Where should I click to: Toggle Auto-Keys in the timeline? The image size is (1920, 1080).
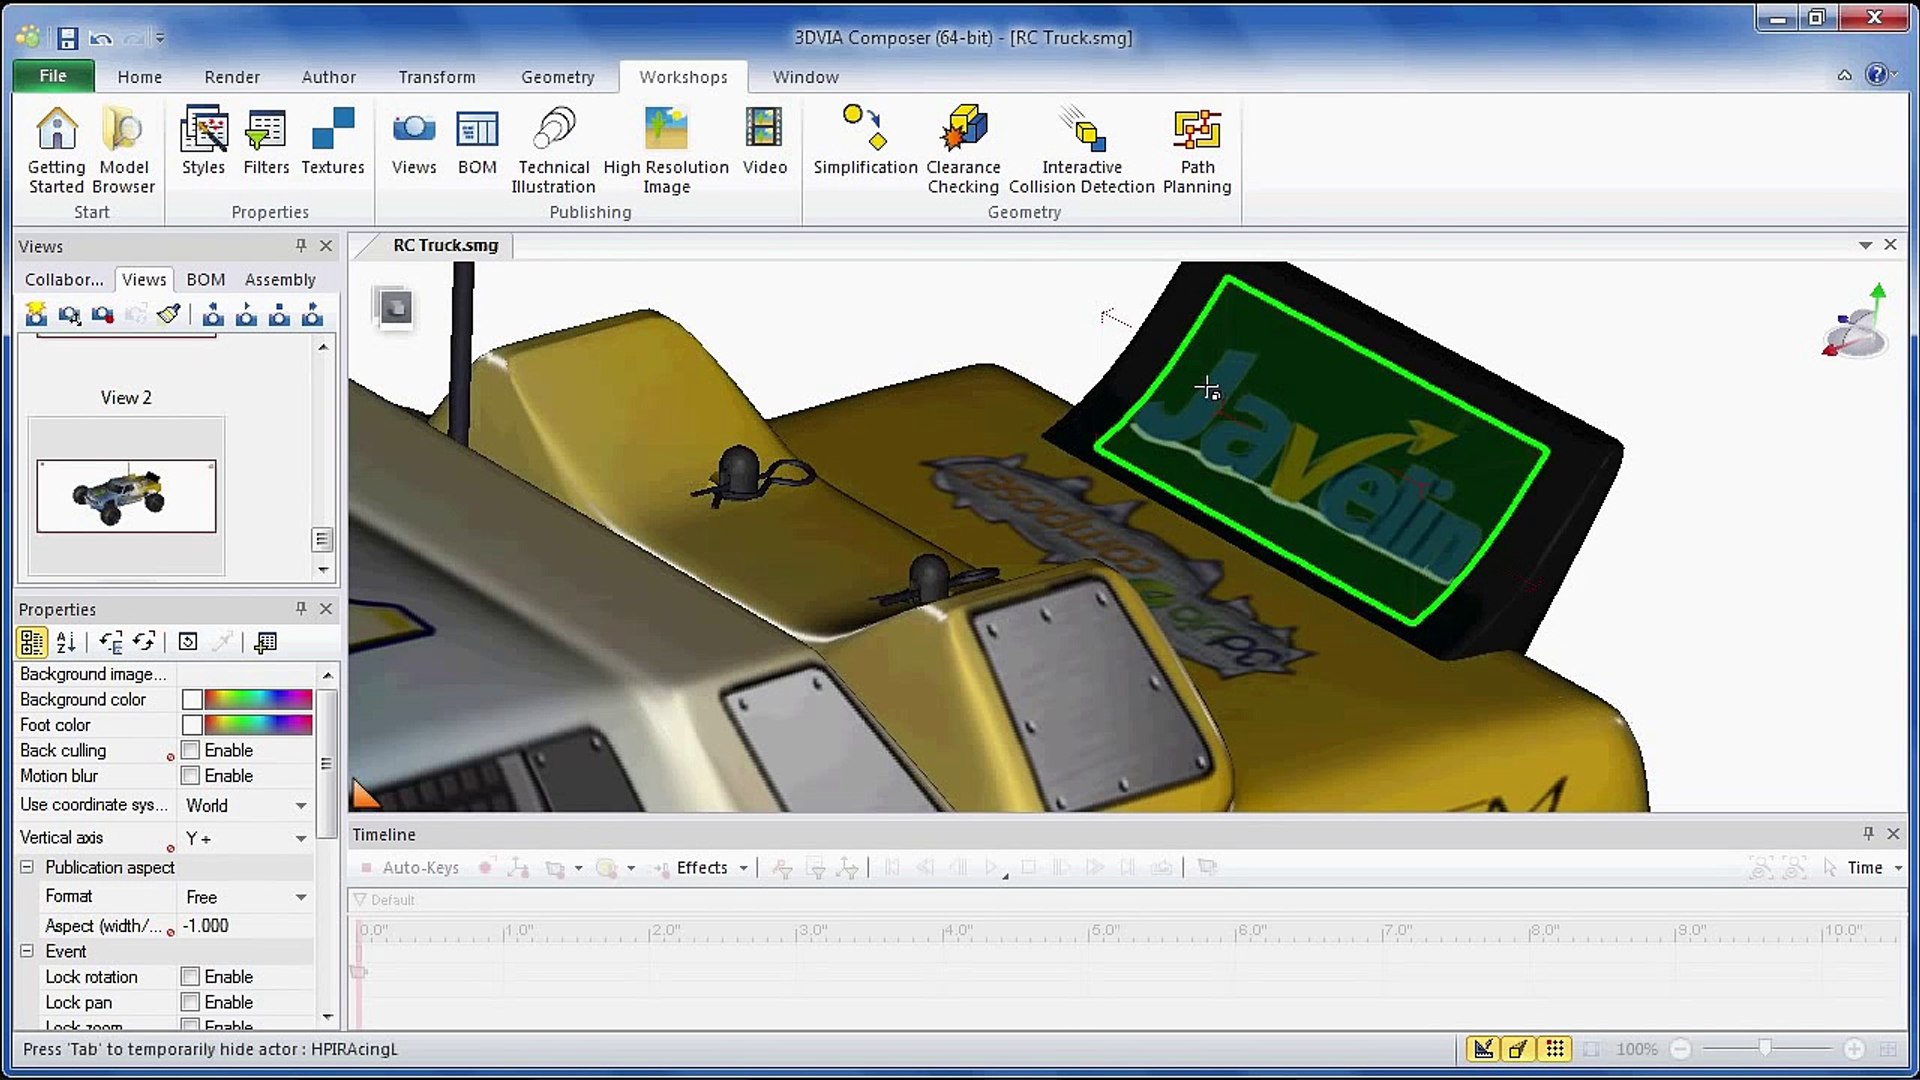(x=410, y=868)
